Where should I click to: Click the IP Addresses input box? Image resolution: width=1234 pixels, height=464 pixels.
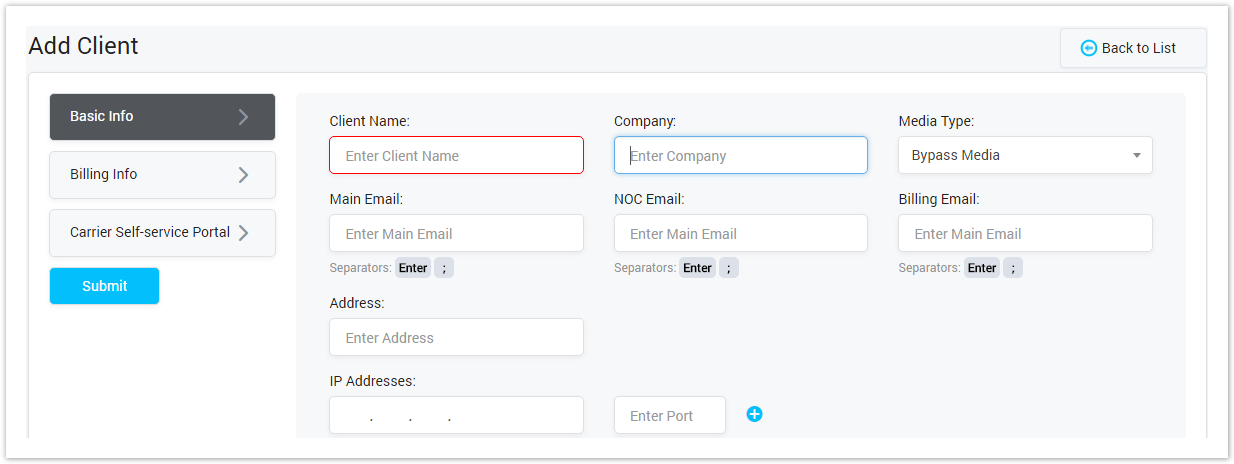pos(456,416)
